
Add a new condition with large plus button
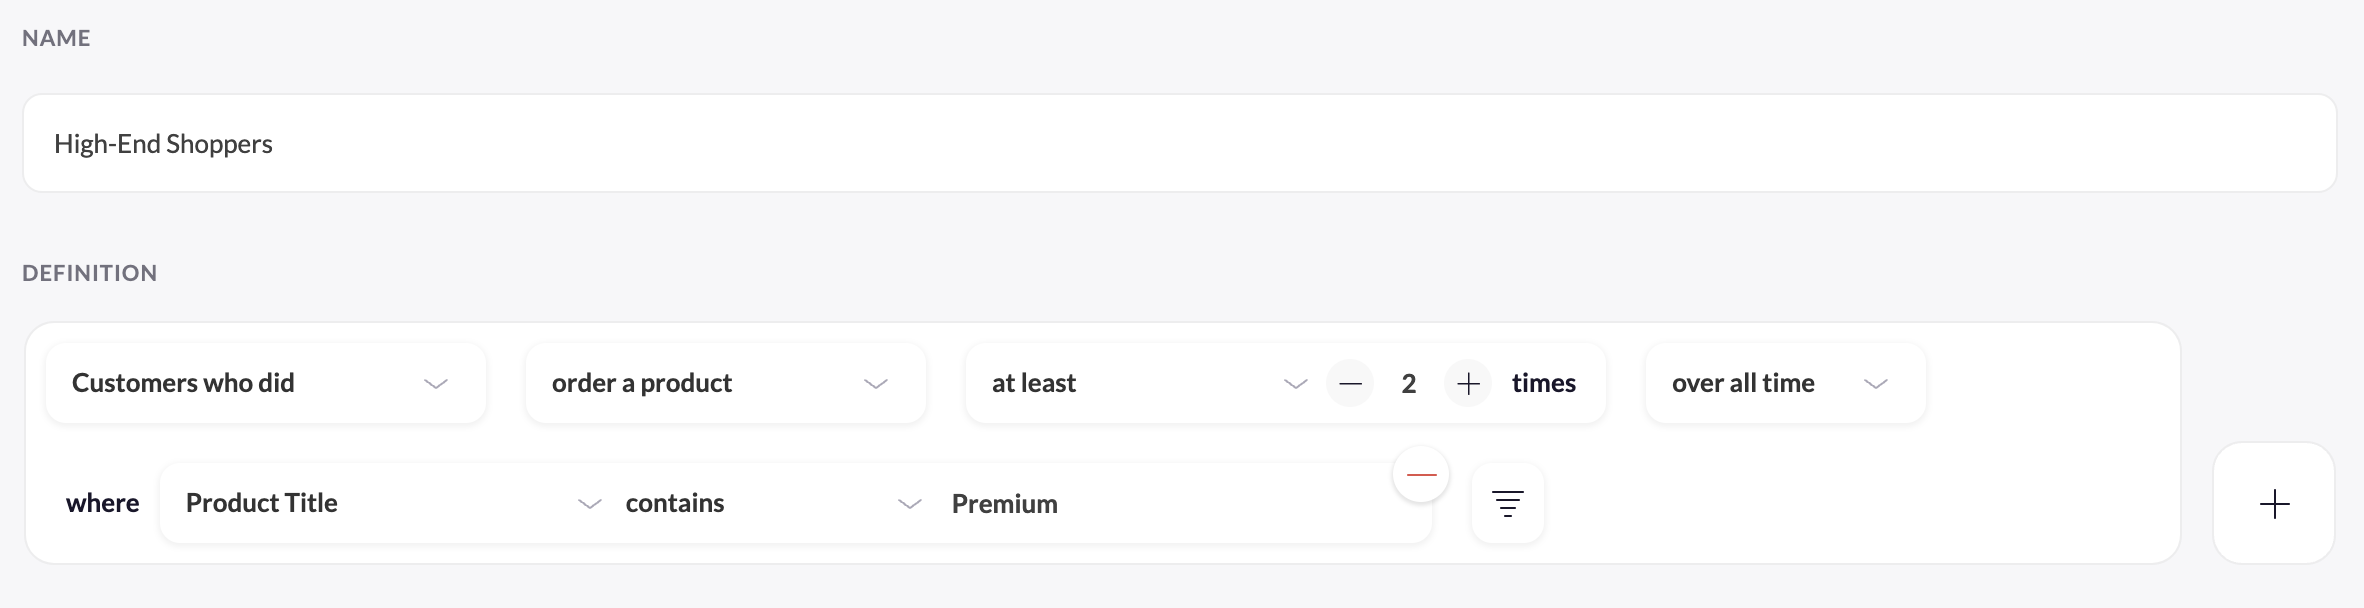point(2274,503)
